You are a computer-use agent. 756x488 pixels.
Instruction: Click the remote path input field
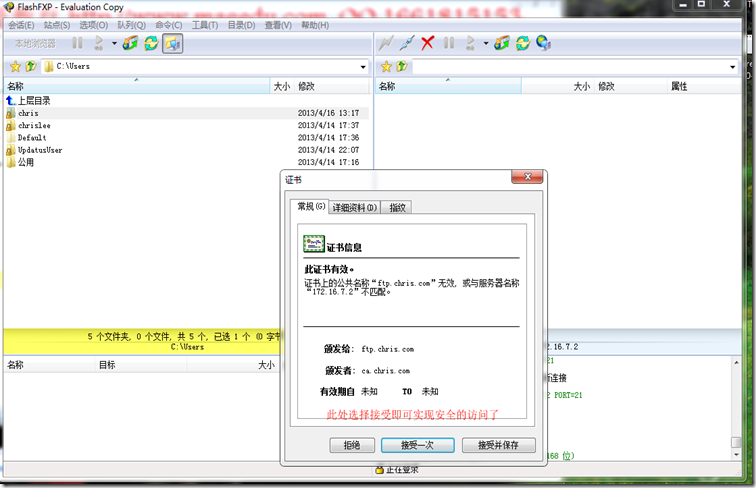tap(570, 67)
